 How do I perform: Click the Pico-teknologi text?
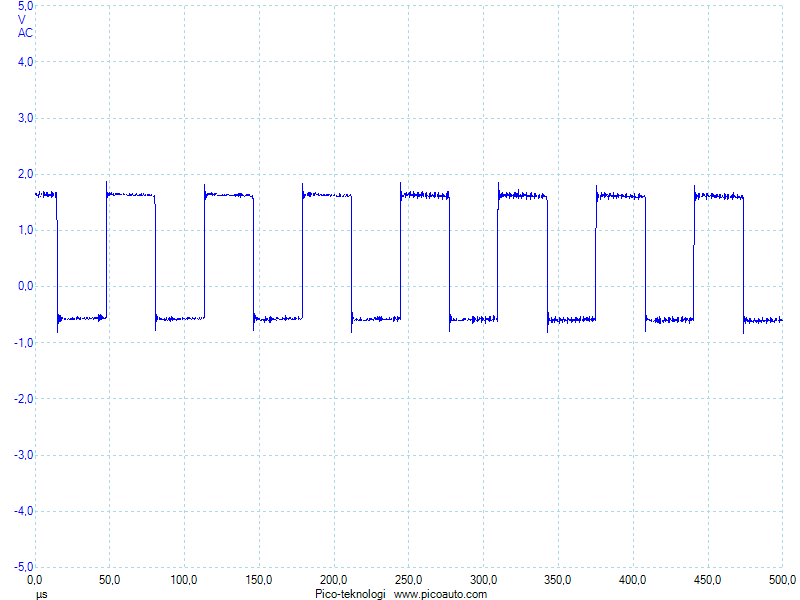coord(350,594)
